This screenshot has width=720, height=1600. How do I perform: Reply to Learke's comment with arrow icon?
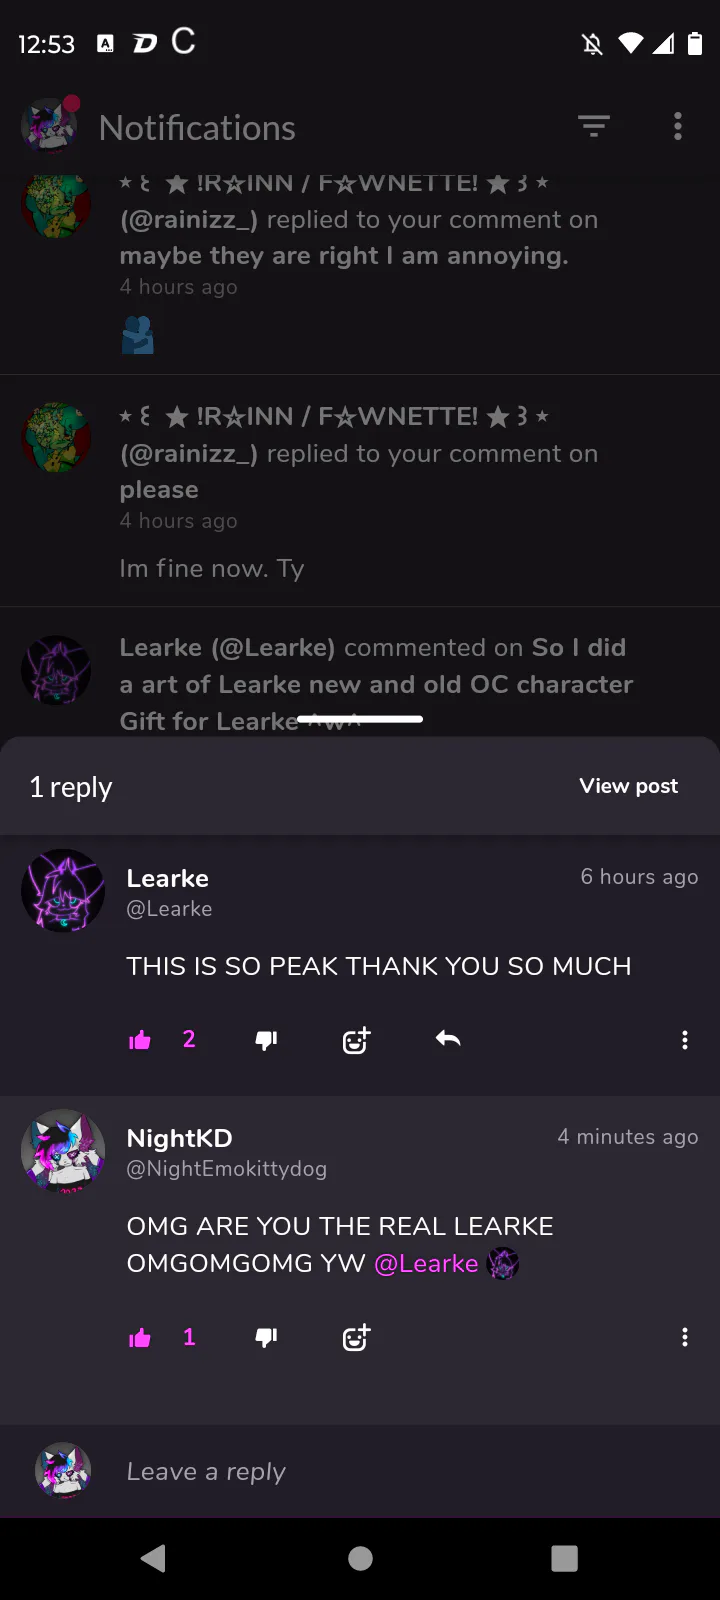point(448,1040)
